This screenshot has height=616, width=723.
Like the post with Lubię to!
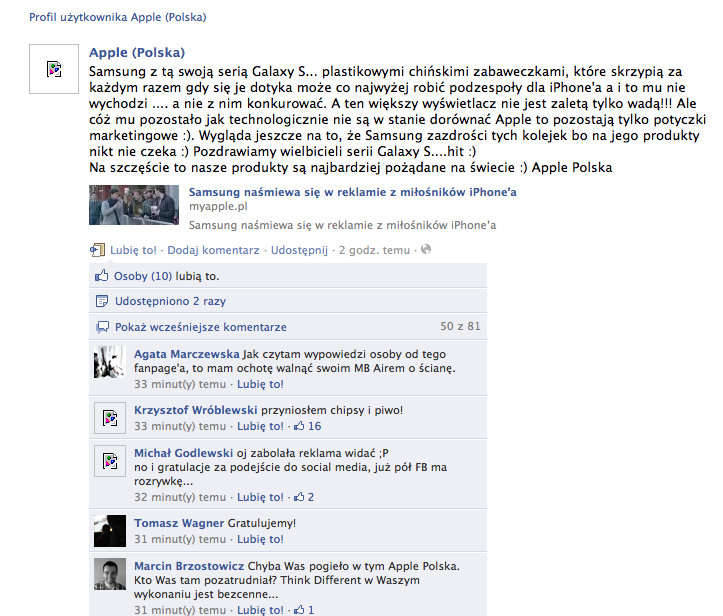coord(133,250)
